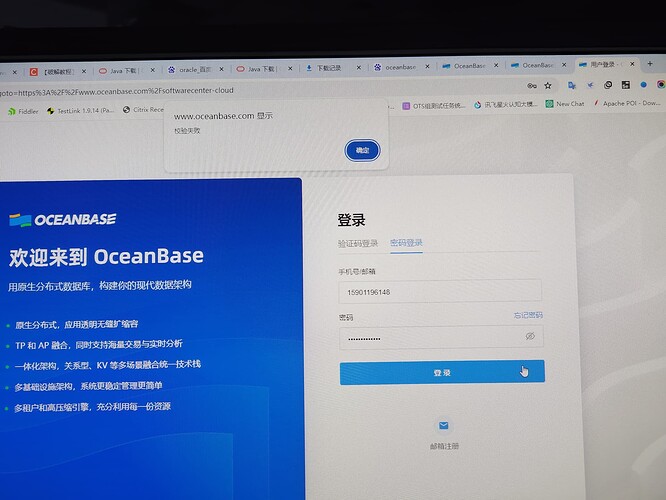Viewport: 666px width, 500px height.
Task: Click the 邮箱注册 envelope icon
Action: [444, 425]
